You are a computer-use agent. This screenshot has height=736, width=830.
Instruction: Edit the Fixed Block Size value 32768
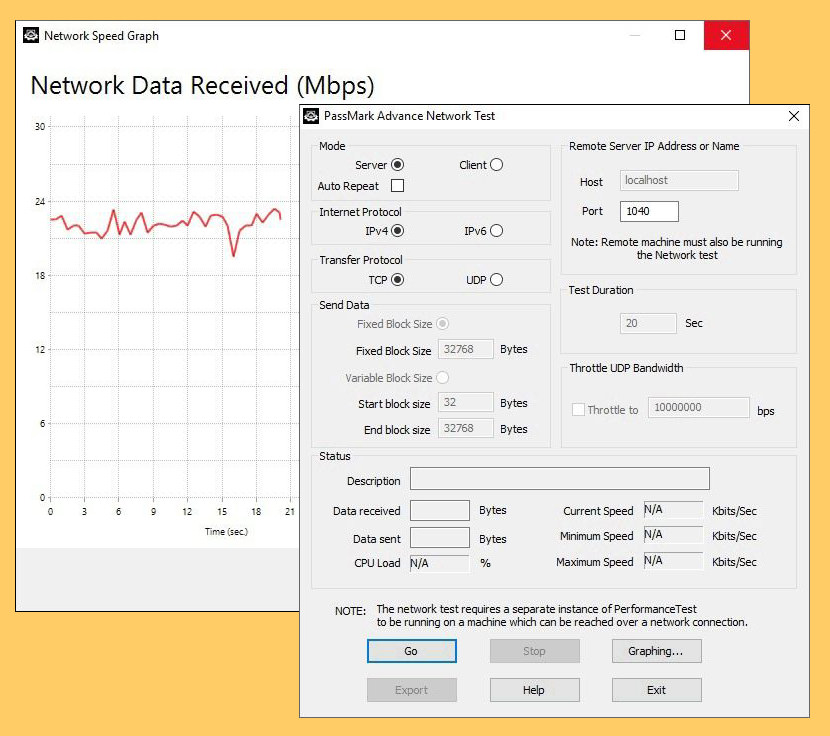[465, 349]
